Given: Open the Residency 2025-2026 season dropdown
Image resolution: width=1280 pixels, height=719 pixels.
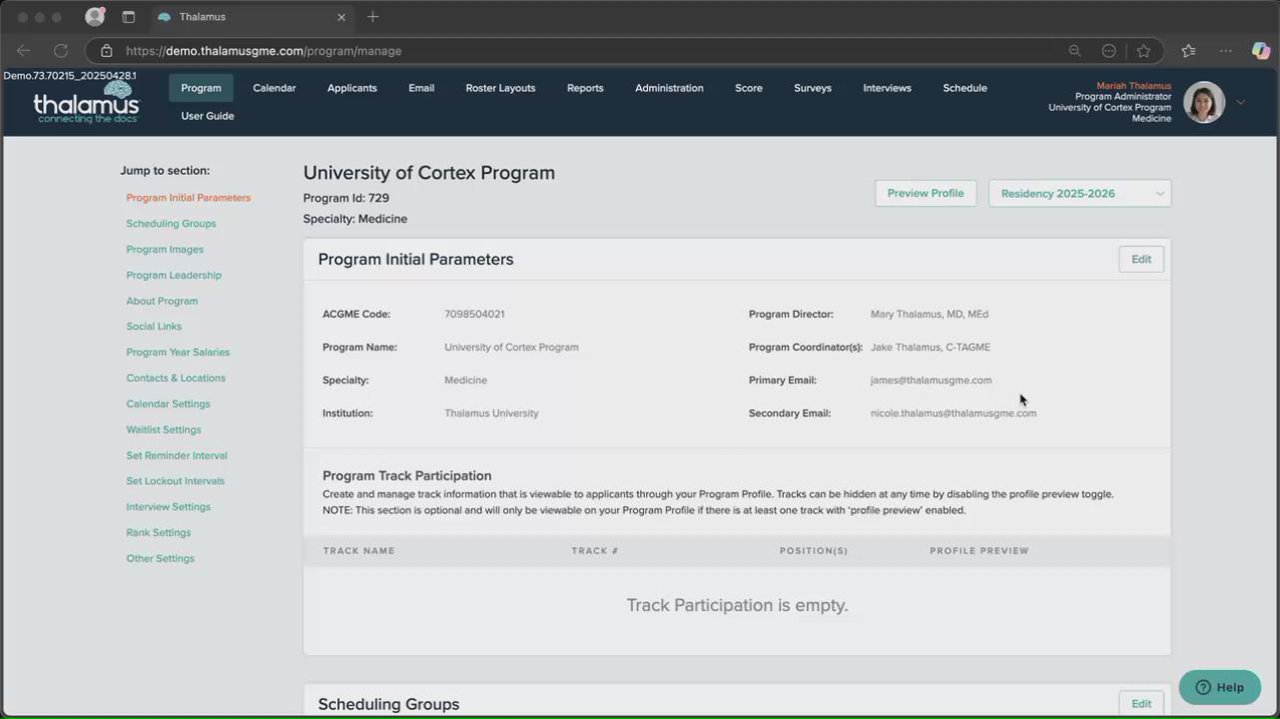Looking at the screenshot, I should click(1080, 193).
